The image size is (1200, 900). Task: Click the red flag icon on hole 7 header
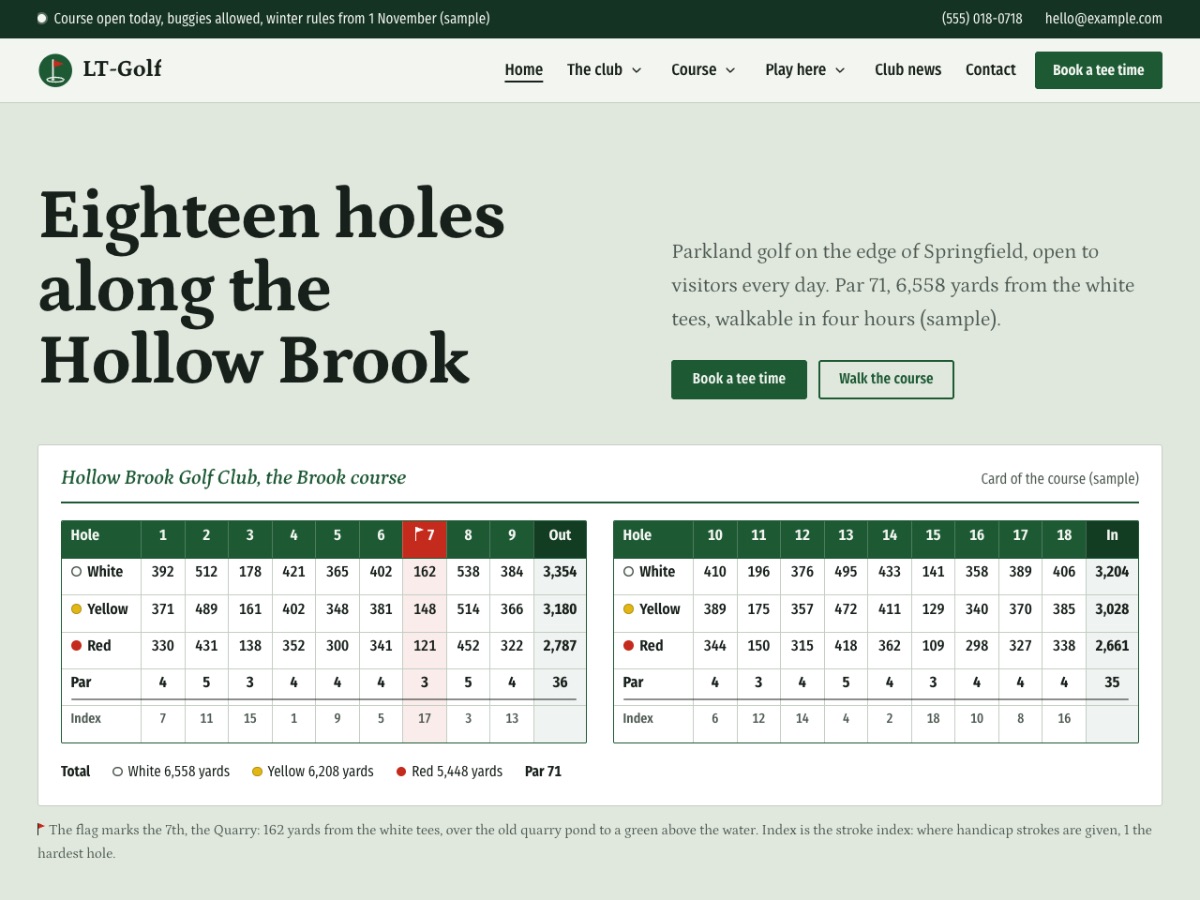[x=418, y=534]
